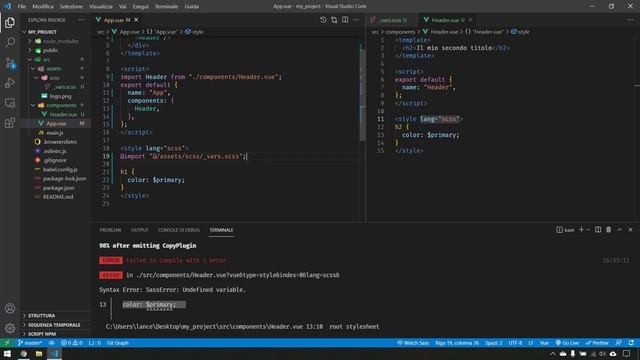640x360 pixels.
Task: Click the feedback icon in status bar
Action: point(619,343)
